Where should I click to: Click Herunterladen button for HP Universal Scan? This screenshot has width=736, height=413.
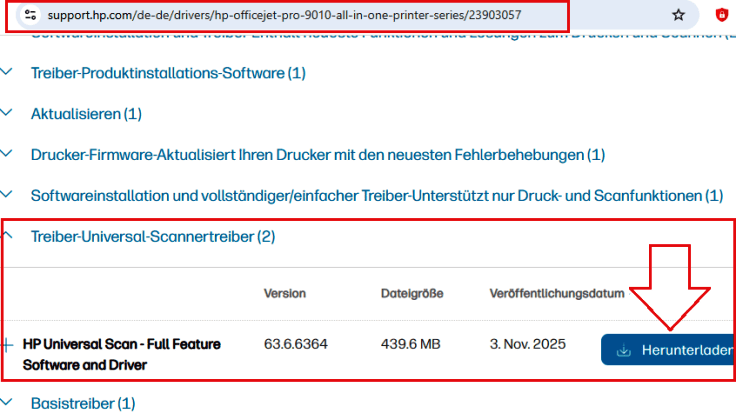tap(667, 350)
